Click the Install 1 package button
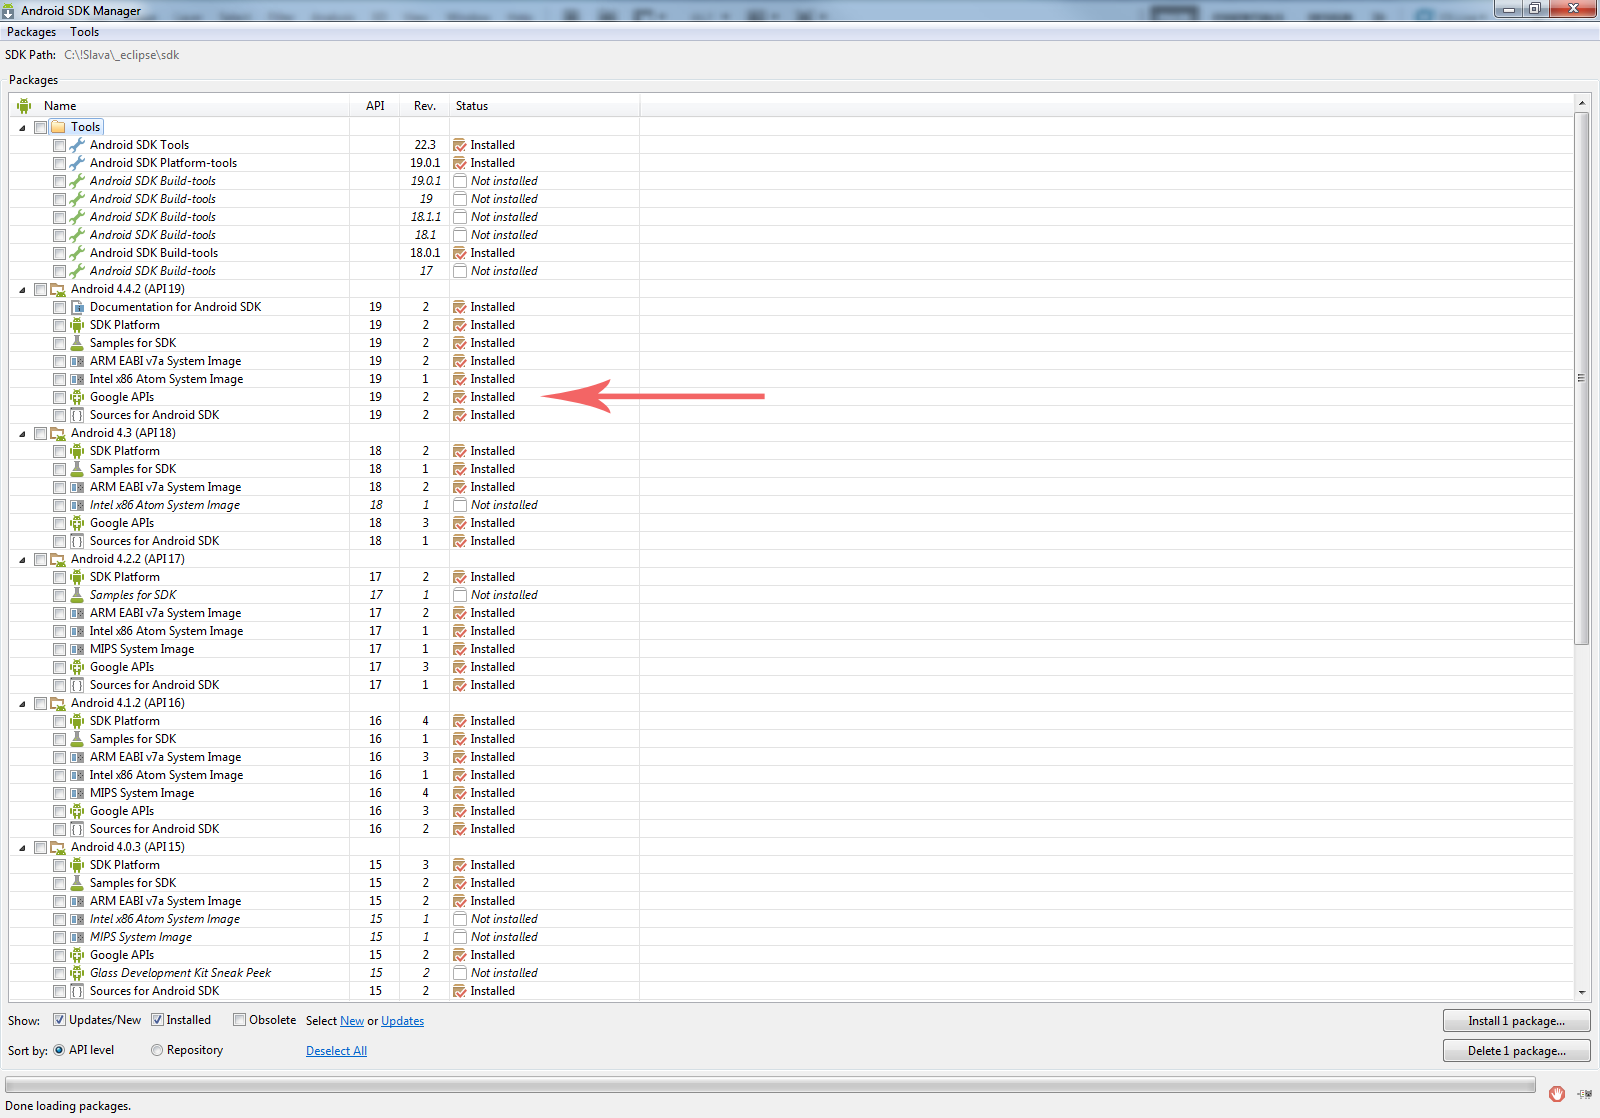 click(x=1516, y=1021)
